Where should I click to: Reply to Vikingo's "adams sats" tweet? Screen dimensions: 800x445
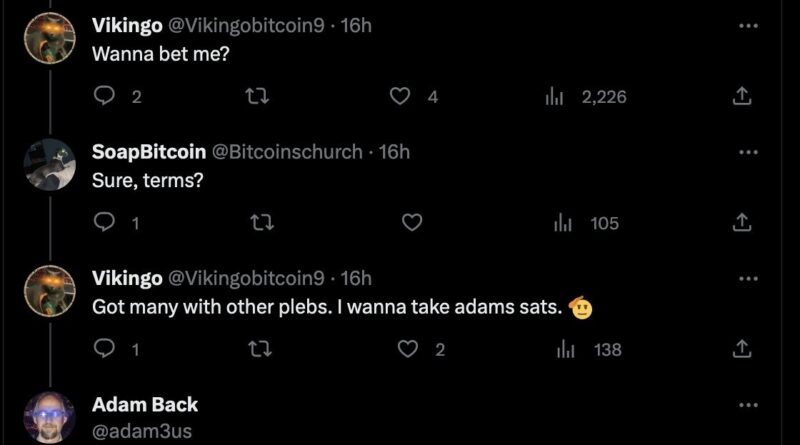pyautogui.click(x=105, y=349)
